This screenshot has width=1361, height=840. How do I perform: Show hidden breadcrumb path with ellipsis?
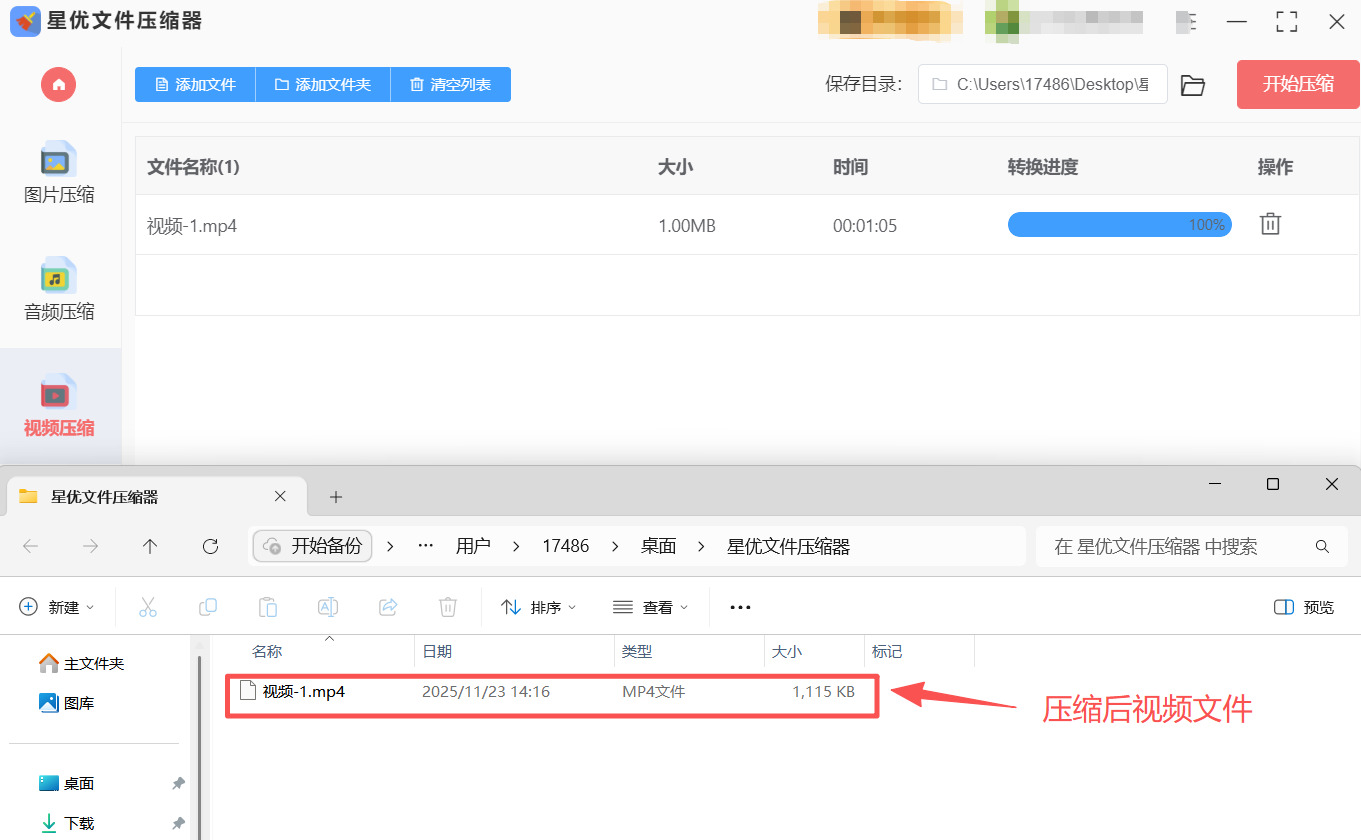click(x=426, y=546)
